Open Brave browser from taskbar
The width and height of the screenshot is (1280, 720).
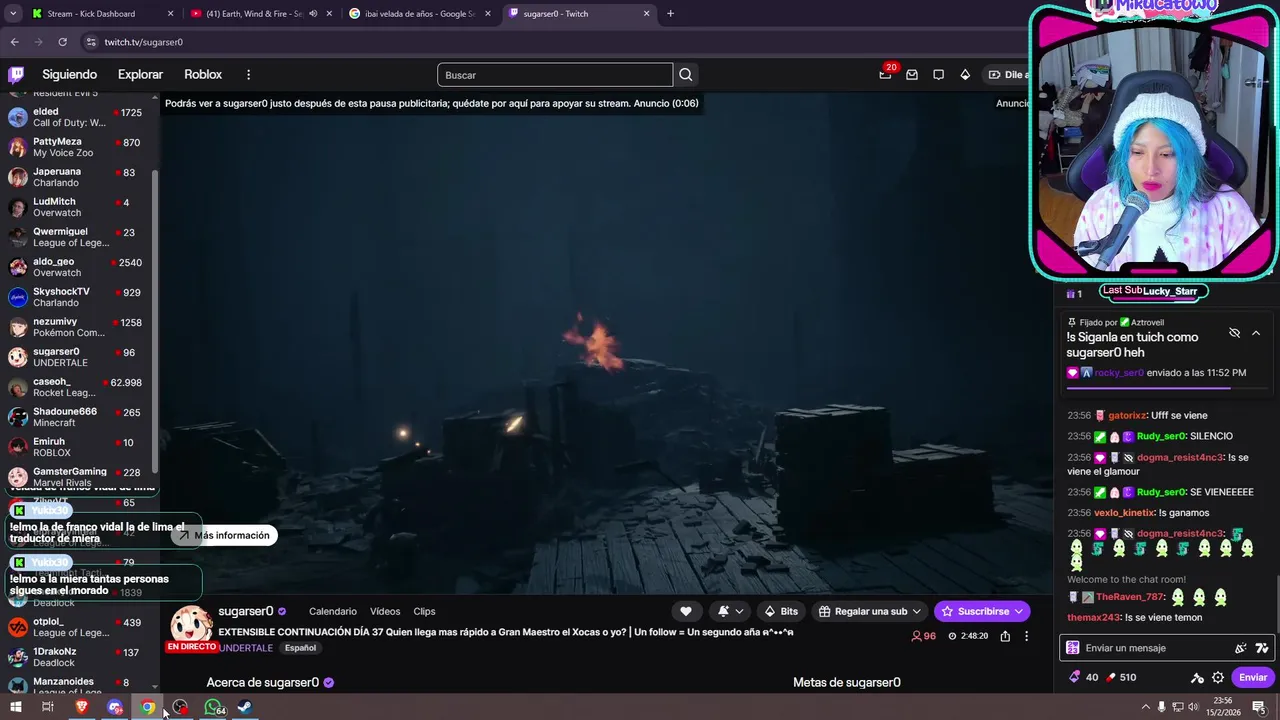pos(82,707)
